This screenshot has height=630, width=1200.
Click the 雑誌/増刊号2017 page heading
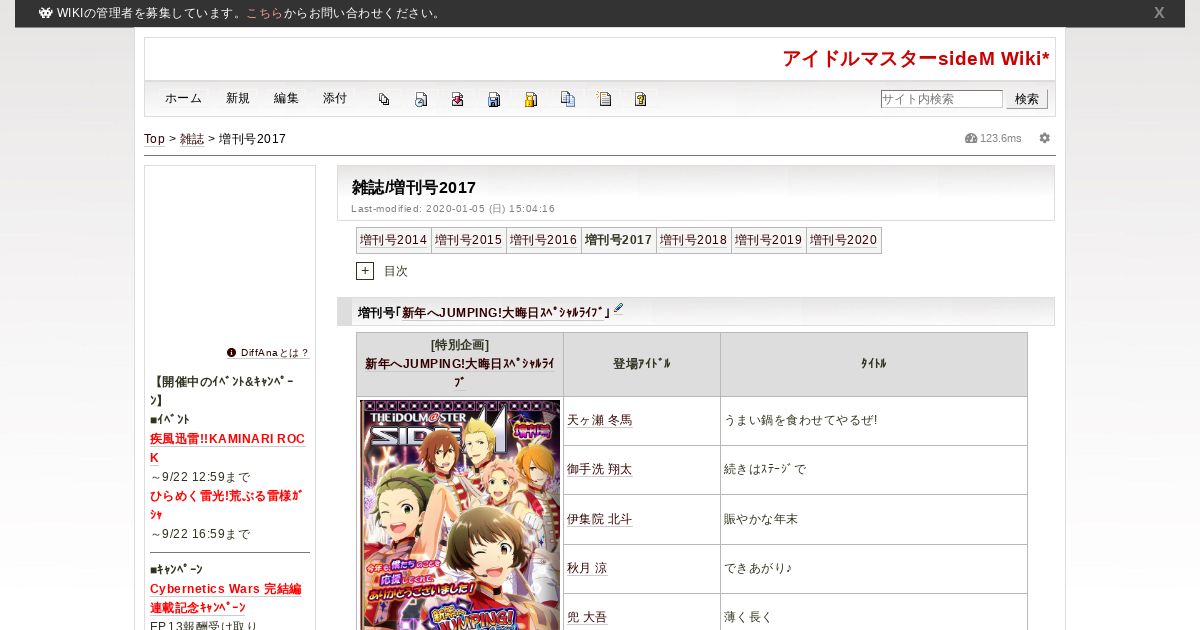pyautogui.click(x=414, y=187)
